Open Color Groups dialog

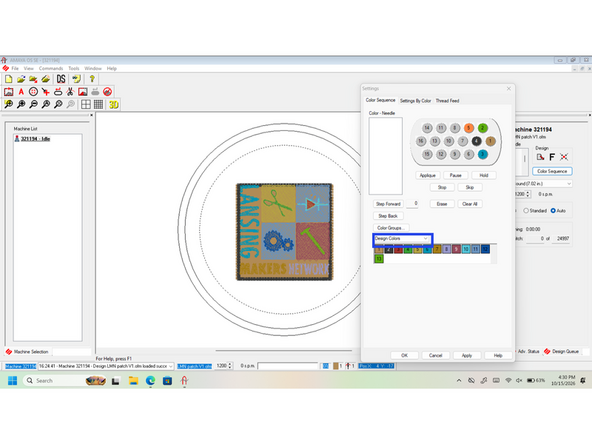click(x=391, y=228)
